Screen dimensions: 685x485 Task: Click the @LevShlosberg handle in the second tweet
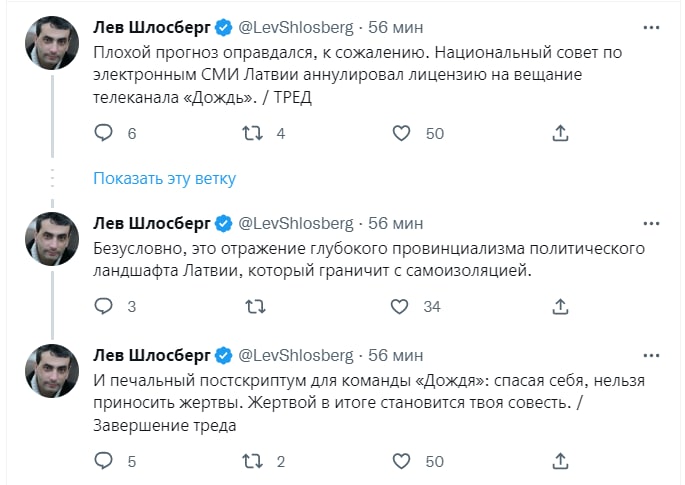[x=297, y=222]
